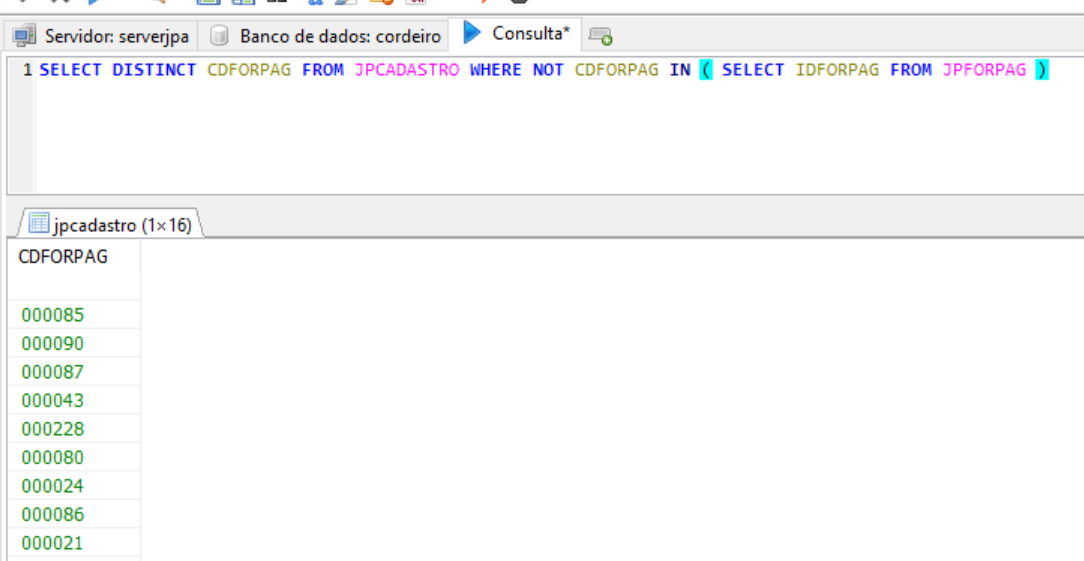Click the highlighted opening parenthesis
Screen dimensions: 1084x561
click(706, 70)
